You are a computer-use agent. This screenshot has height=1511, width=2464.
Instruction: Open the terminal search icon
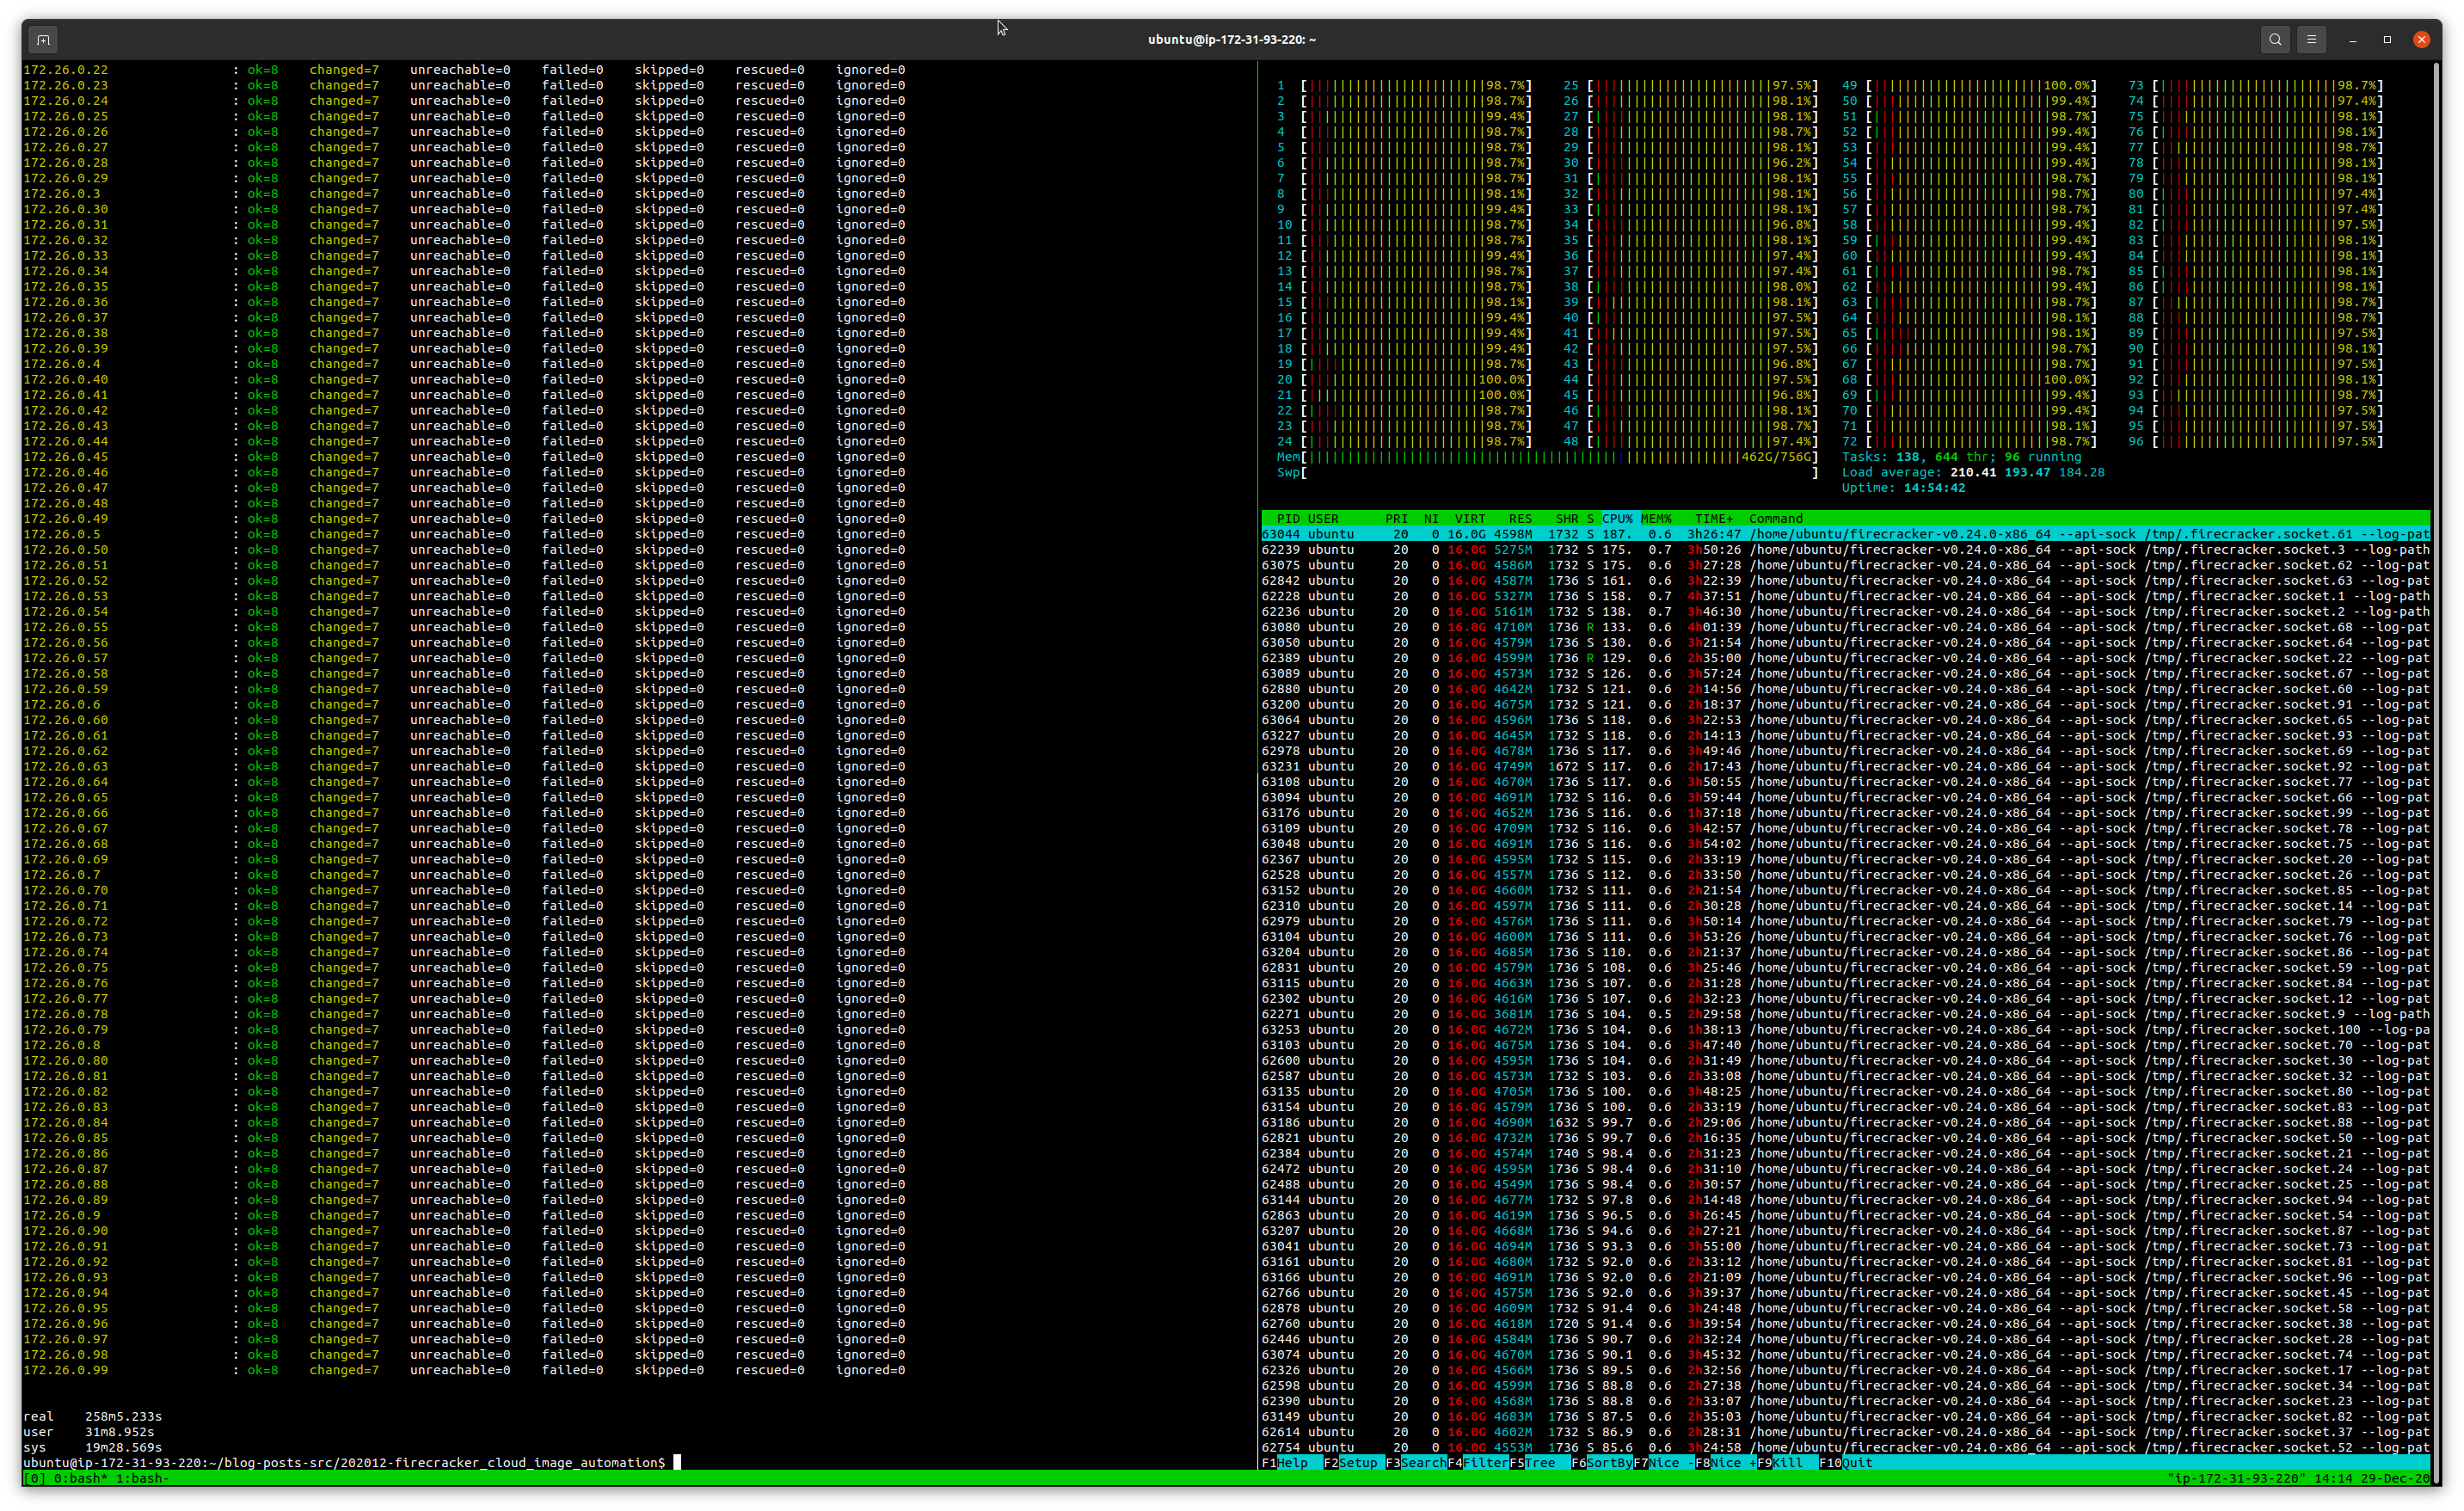pos(2275,40)
